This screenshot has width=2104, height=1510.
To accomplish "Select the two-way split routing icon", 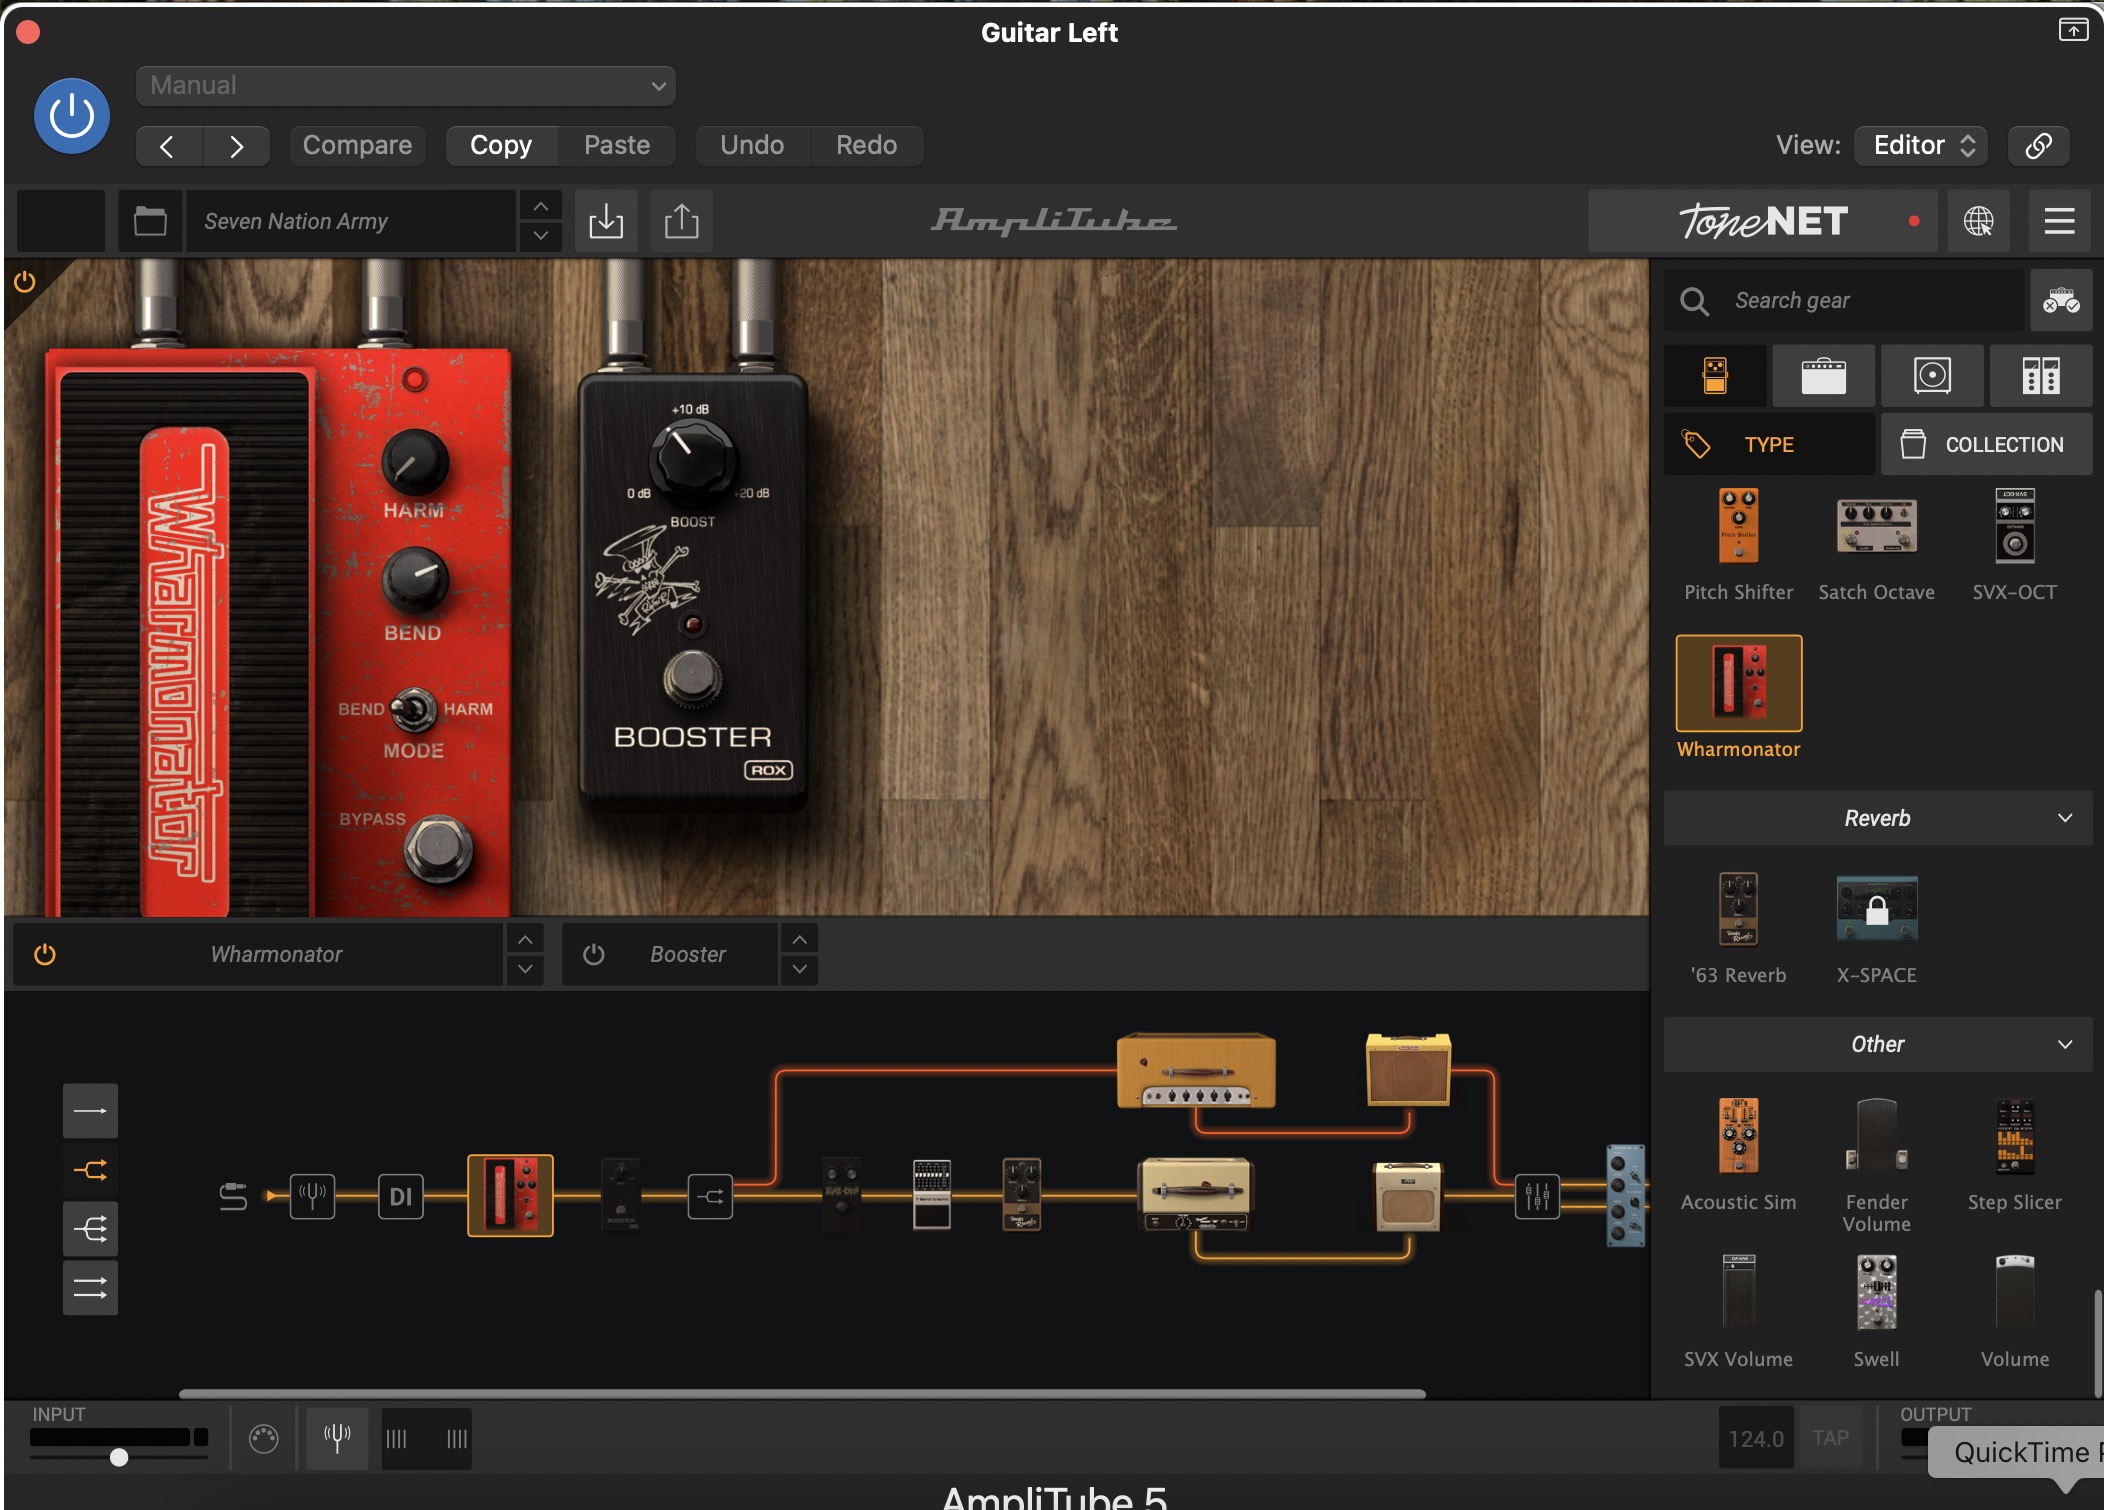I will coord(90,1170).
